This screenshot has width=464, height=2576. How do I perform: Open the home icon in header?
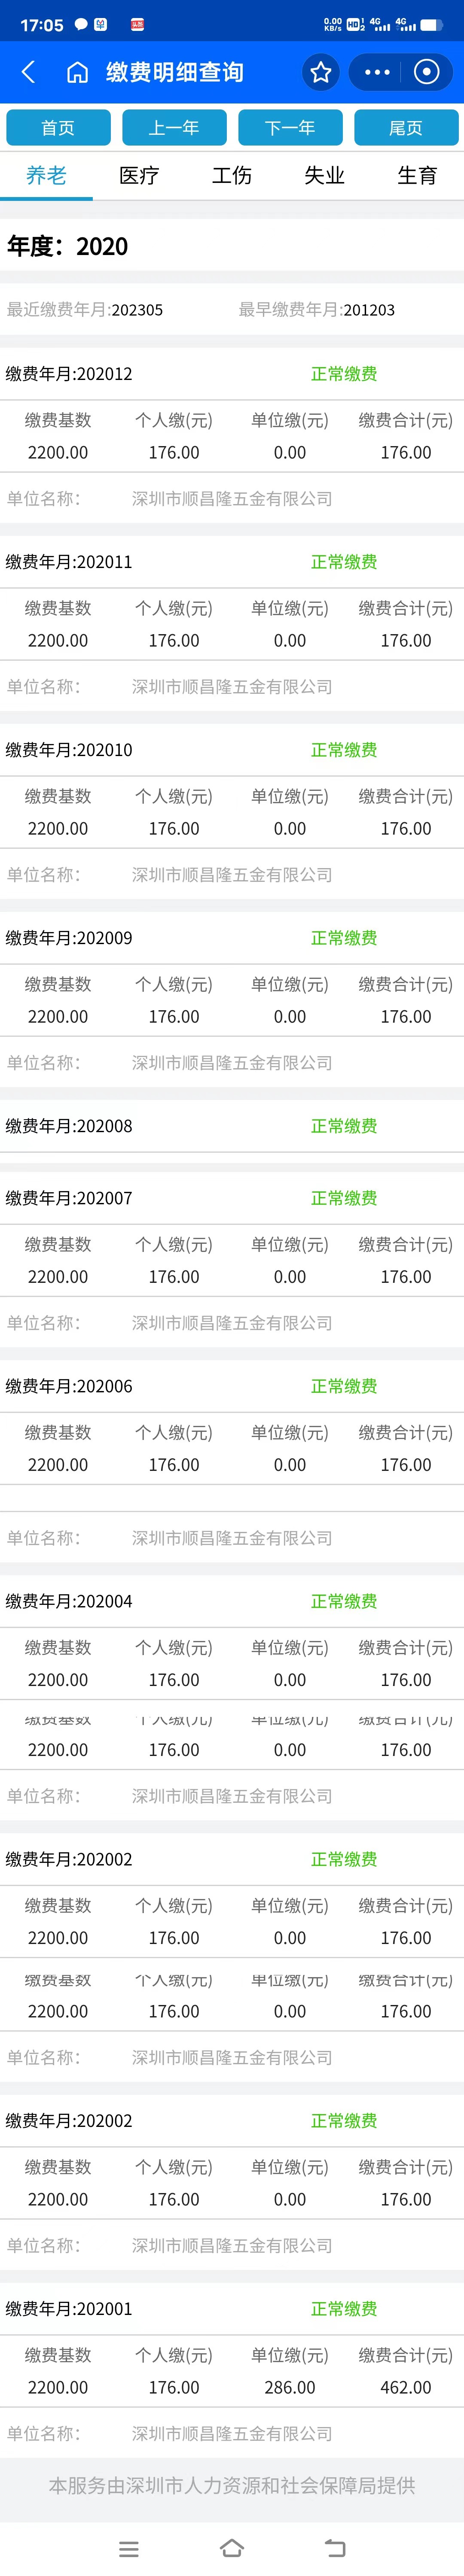point(77,72)
